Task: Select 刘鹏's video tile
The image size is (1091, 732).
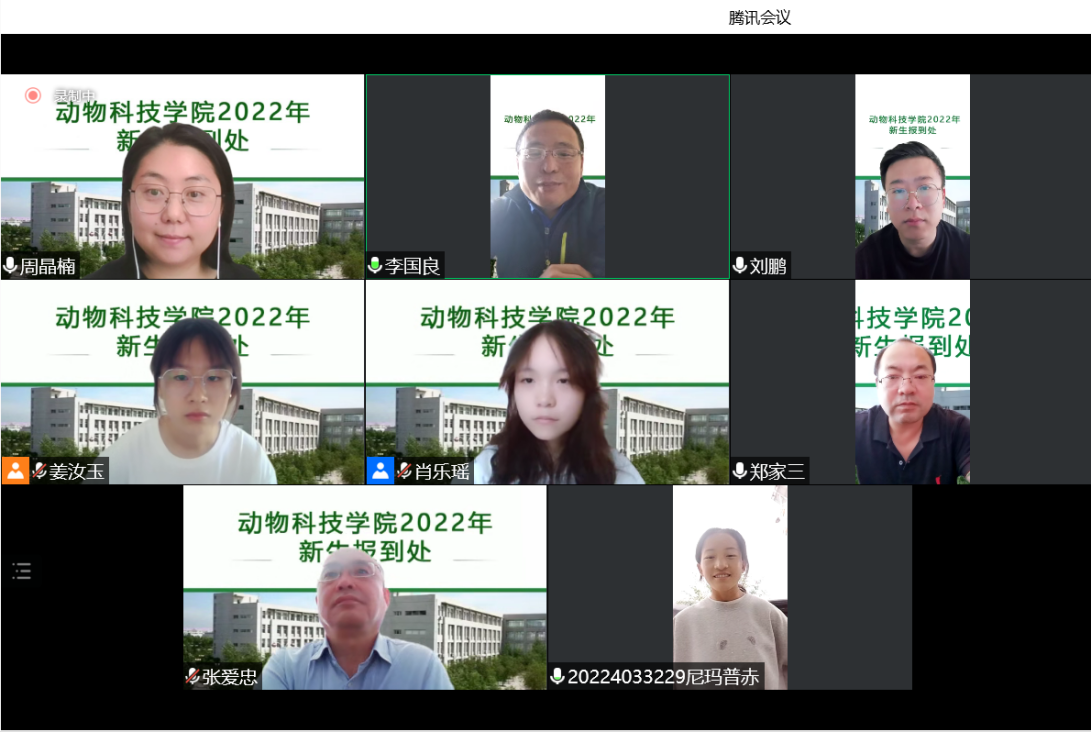Action: click(911, 176)
